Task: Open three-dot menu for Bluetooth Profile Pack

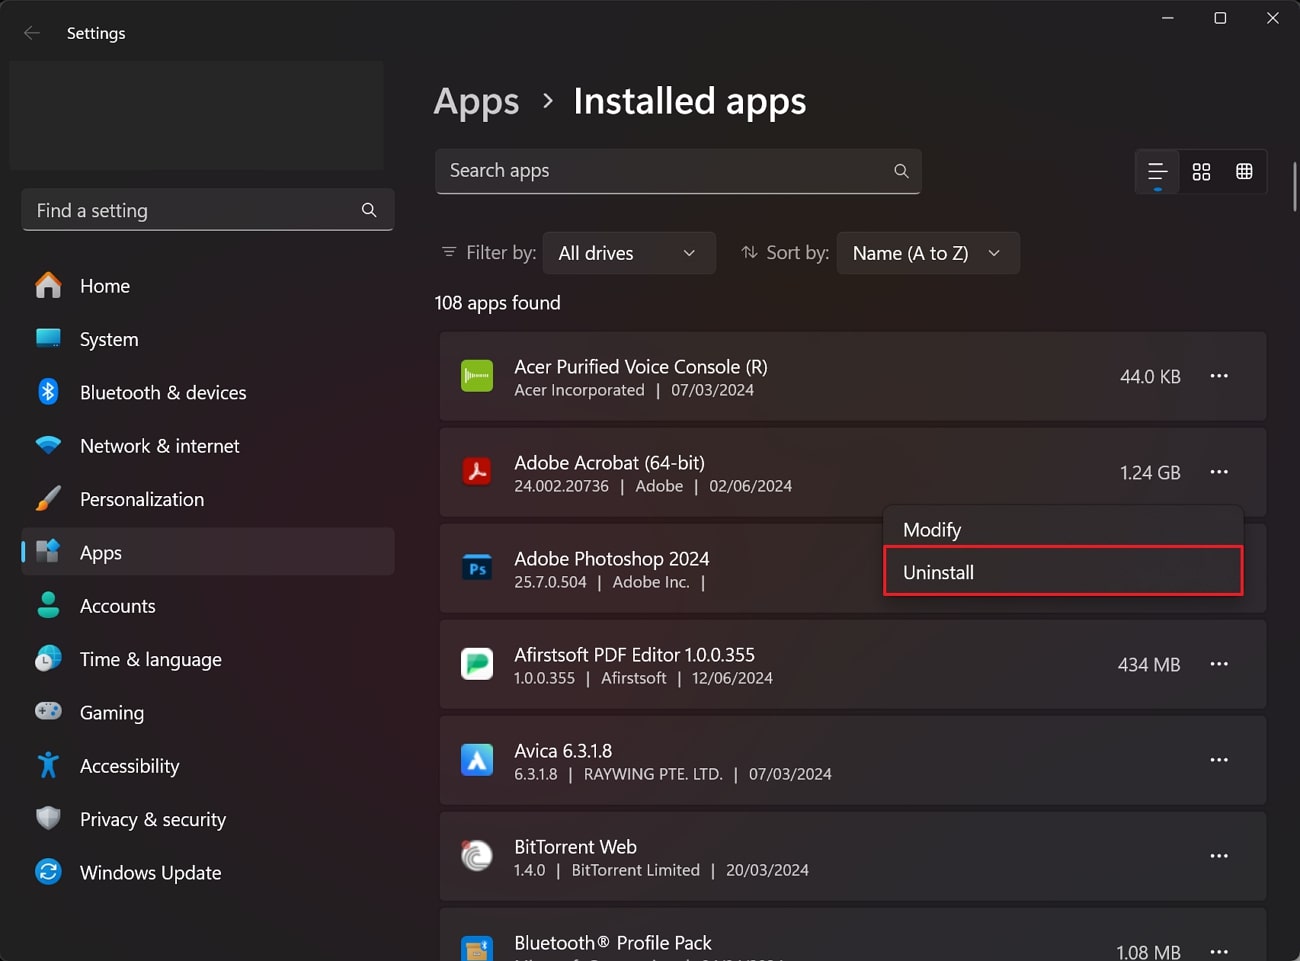Action: tap(1219, 951)
